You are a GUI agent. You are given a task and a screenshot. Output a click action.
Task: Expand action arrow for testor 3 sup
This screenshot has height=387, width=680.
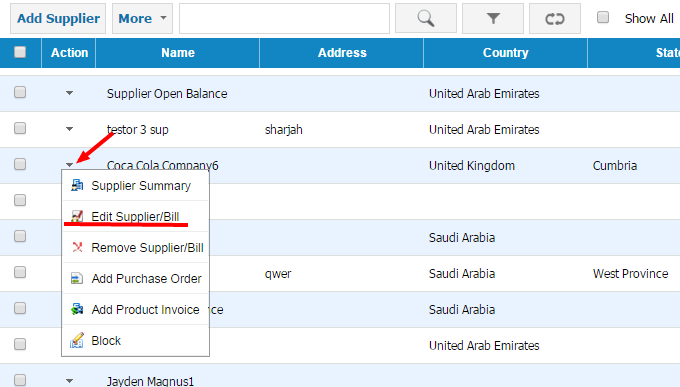tap(69, 129)
